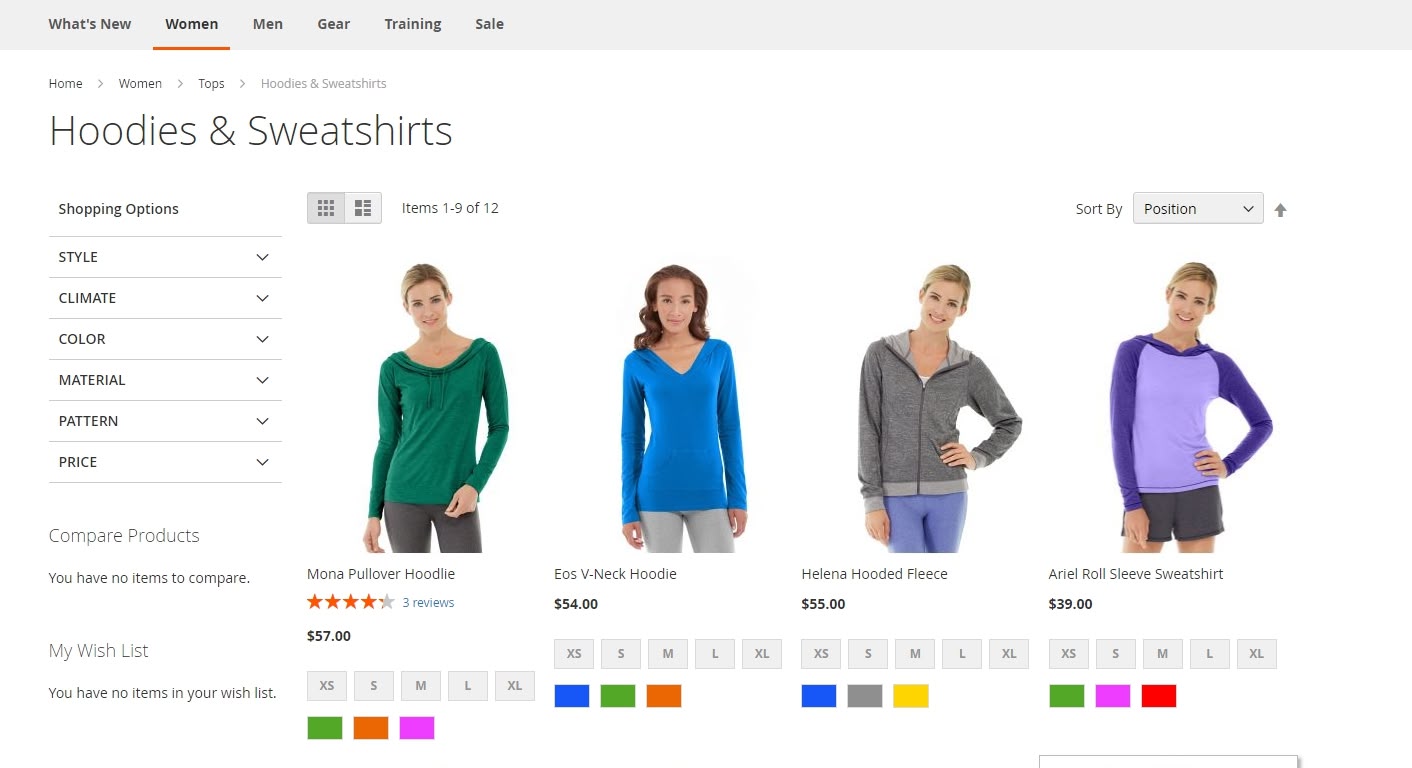Expand the PATTERN filter

(x=165, y=421)
